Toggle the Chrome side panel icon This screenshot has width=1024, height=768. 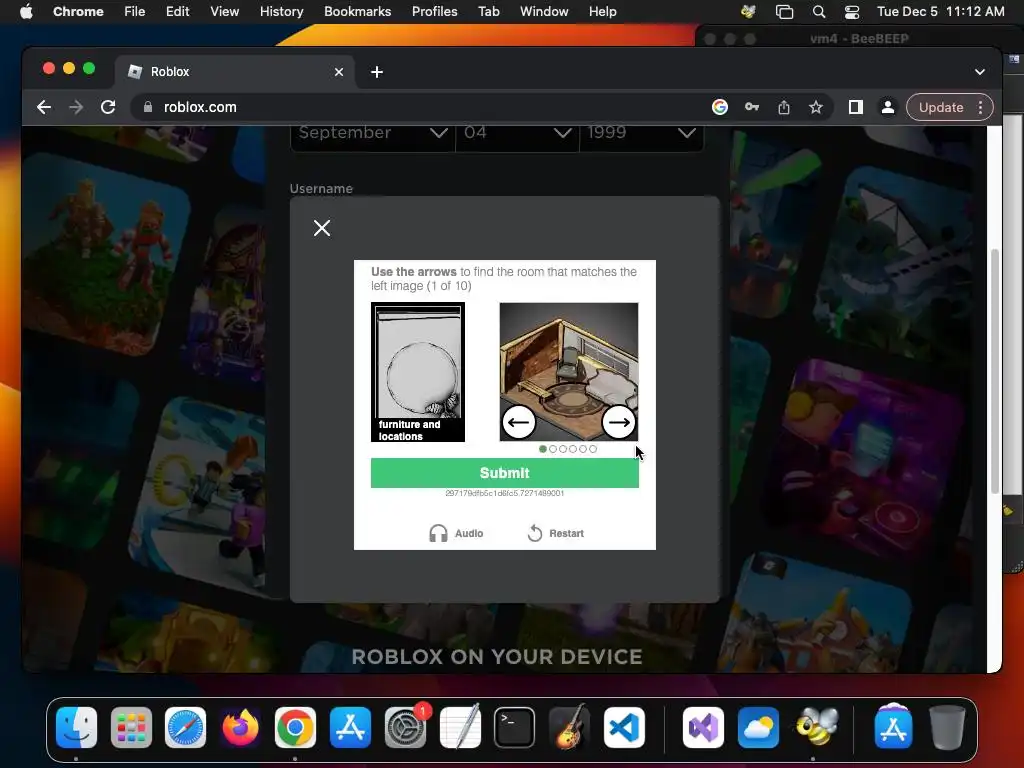(x=856, y=107)
